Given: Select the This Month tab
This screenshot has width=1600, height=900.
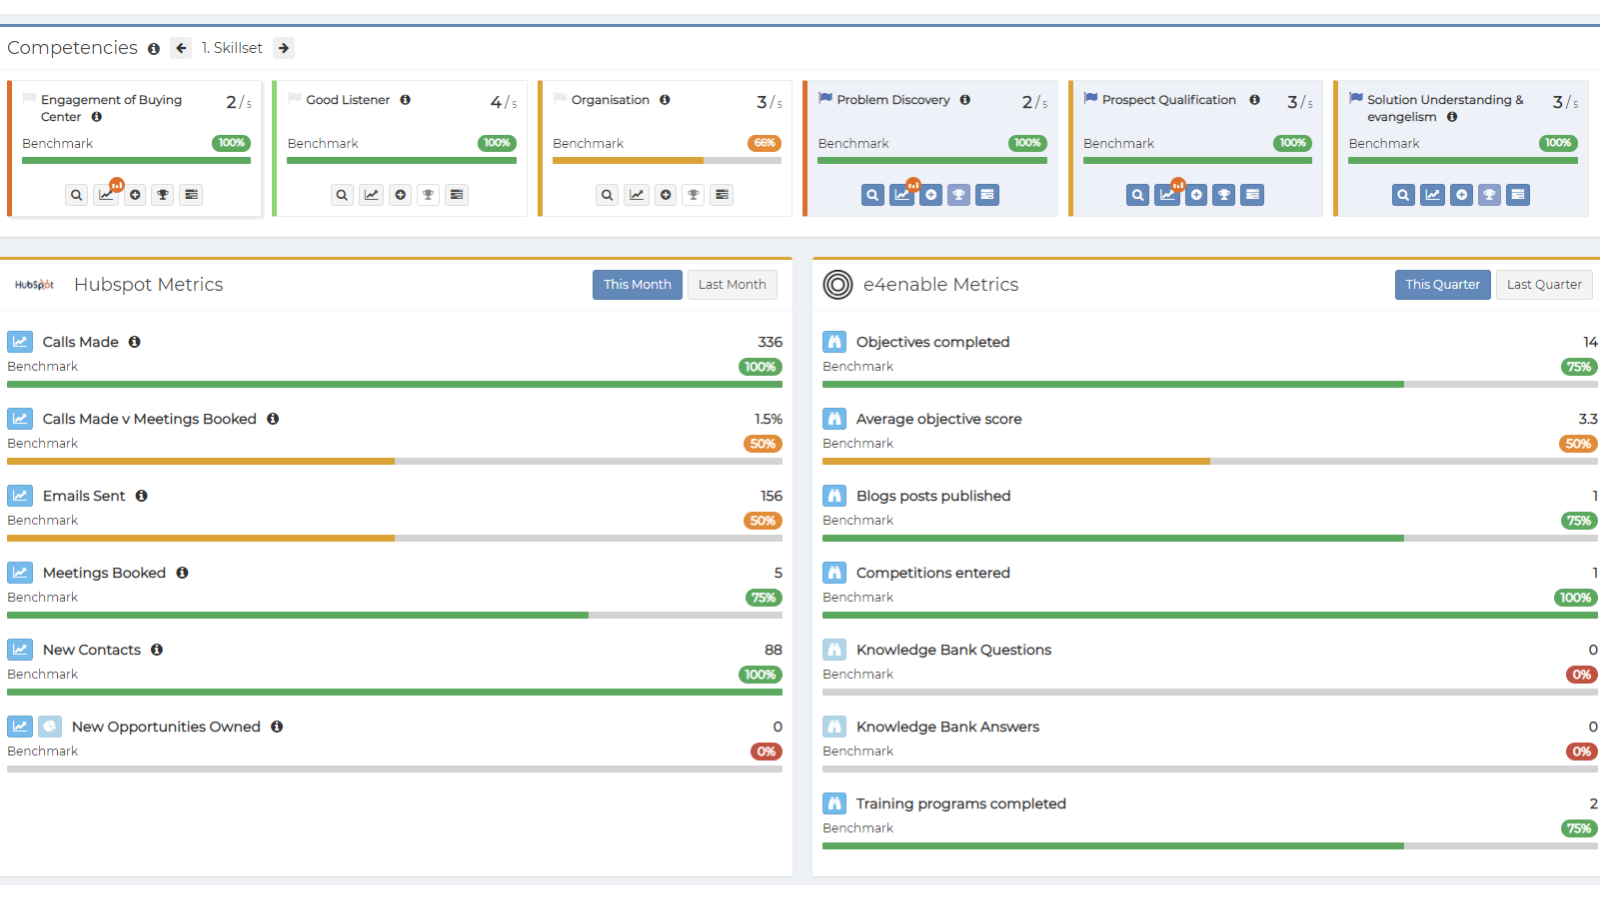Looking at the screenshot, I should [637, 284].
